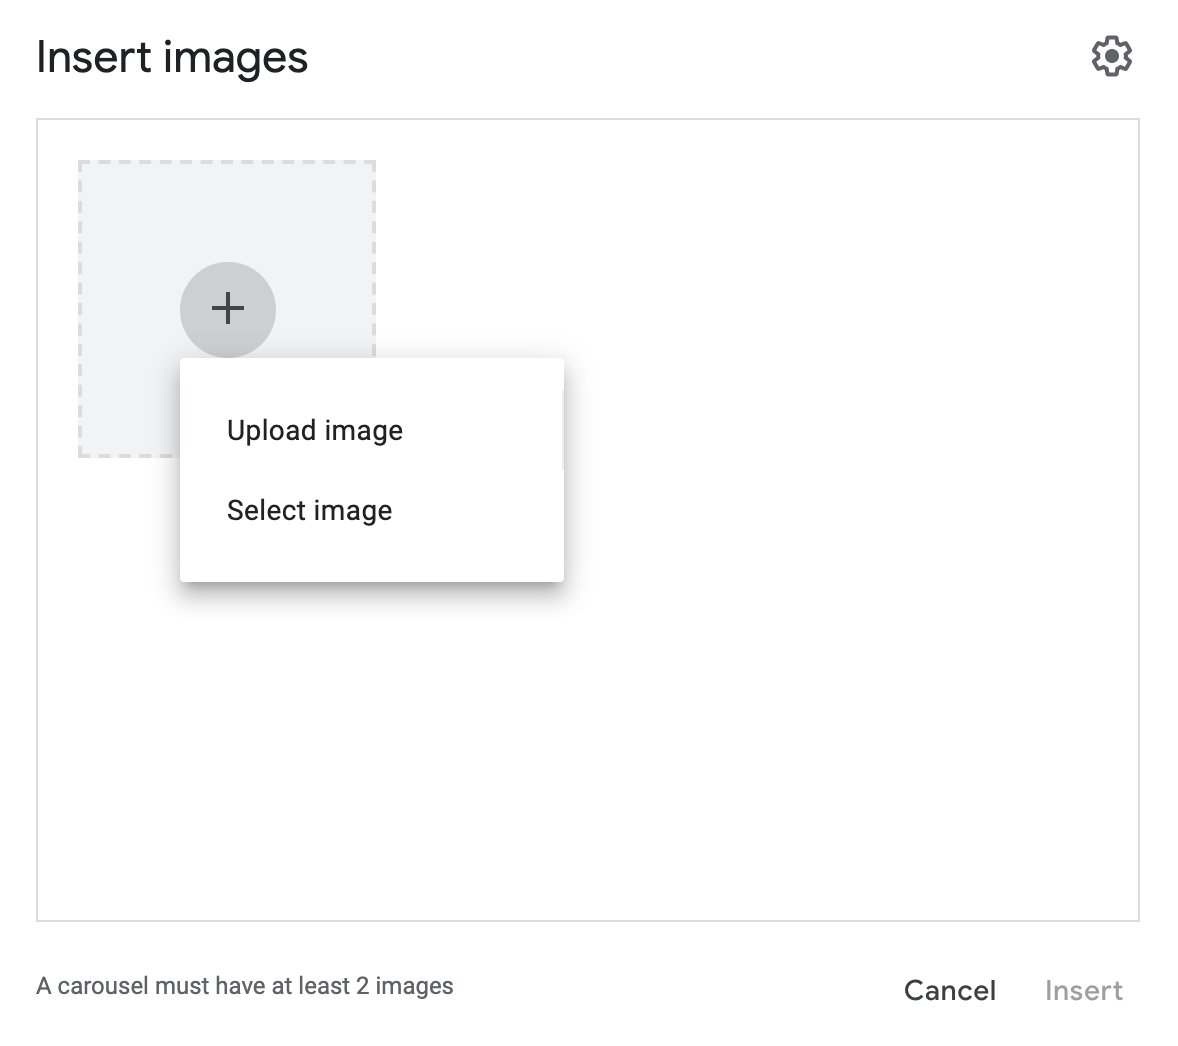
Task: Click the plus add-image circle button
Action: 228,310
